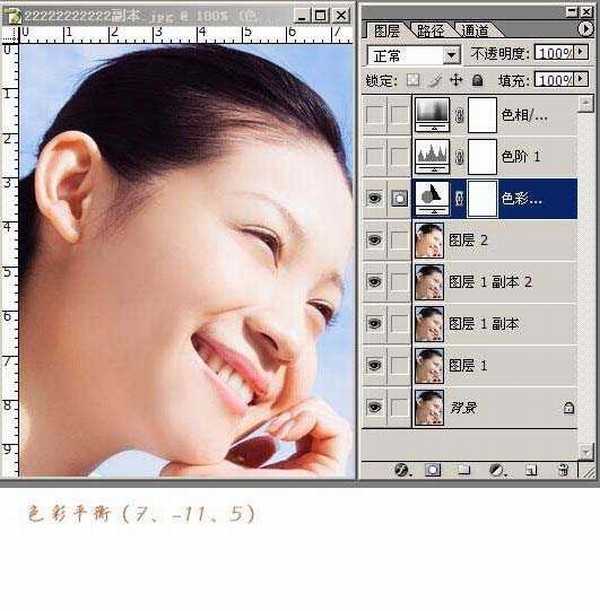Minimize the image document window

302,16
